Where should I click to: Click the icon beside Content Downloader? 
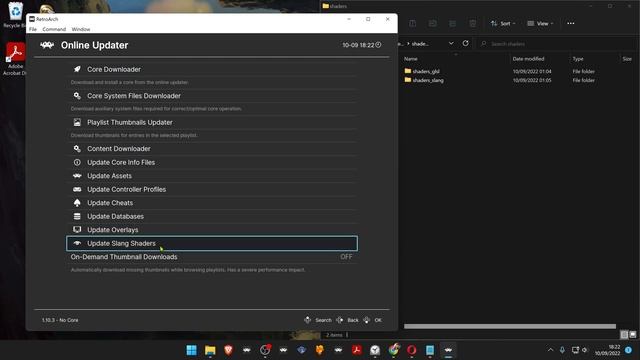(x=77, y=149)
